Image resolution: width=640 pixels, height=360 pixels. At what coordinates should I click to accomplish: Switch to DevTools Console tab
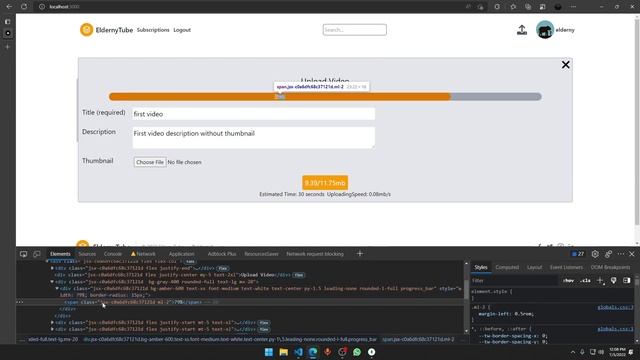(113, 254)
